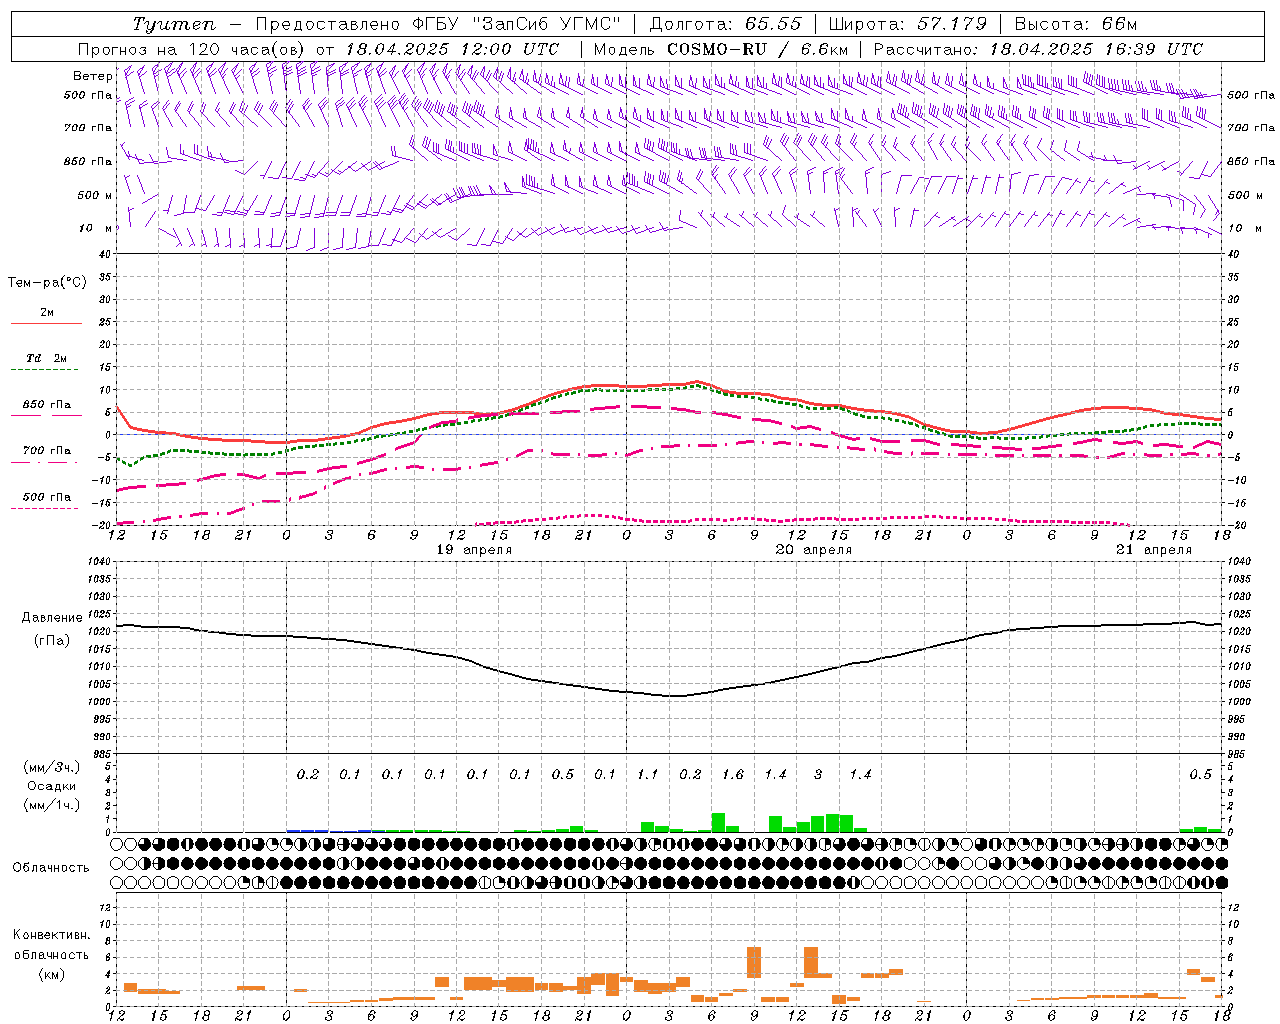Click the 'Td 2м' dew point legend entry
This screenshot has height=1024, width=1280.
46,358
